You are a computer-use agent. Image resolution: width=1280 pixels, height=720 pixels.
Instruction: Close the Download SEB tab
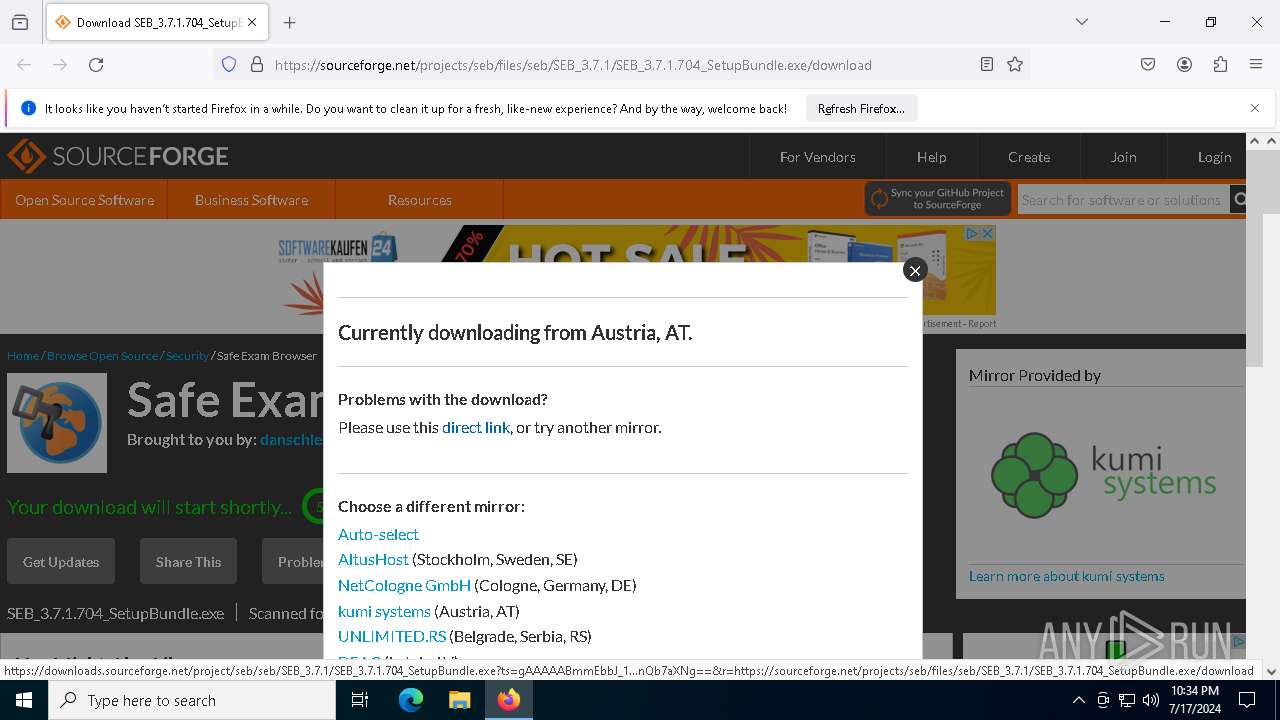tap(252, 22)
